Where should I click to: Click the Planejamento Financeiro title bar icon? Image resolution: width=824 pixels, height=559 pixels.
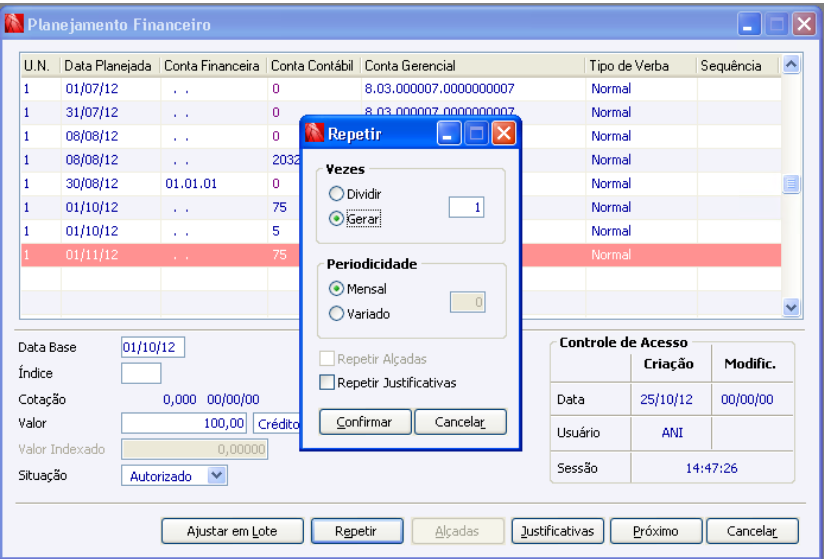point(14,24)
